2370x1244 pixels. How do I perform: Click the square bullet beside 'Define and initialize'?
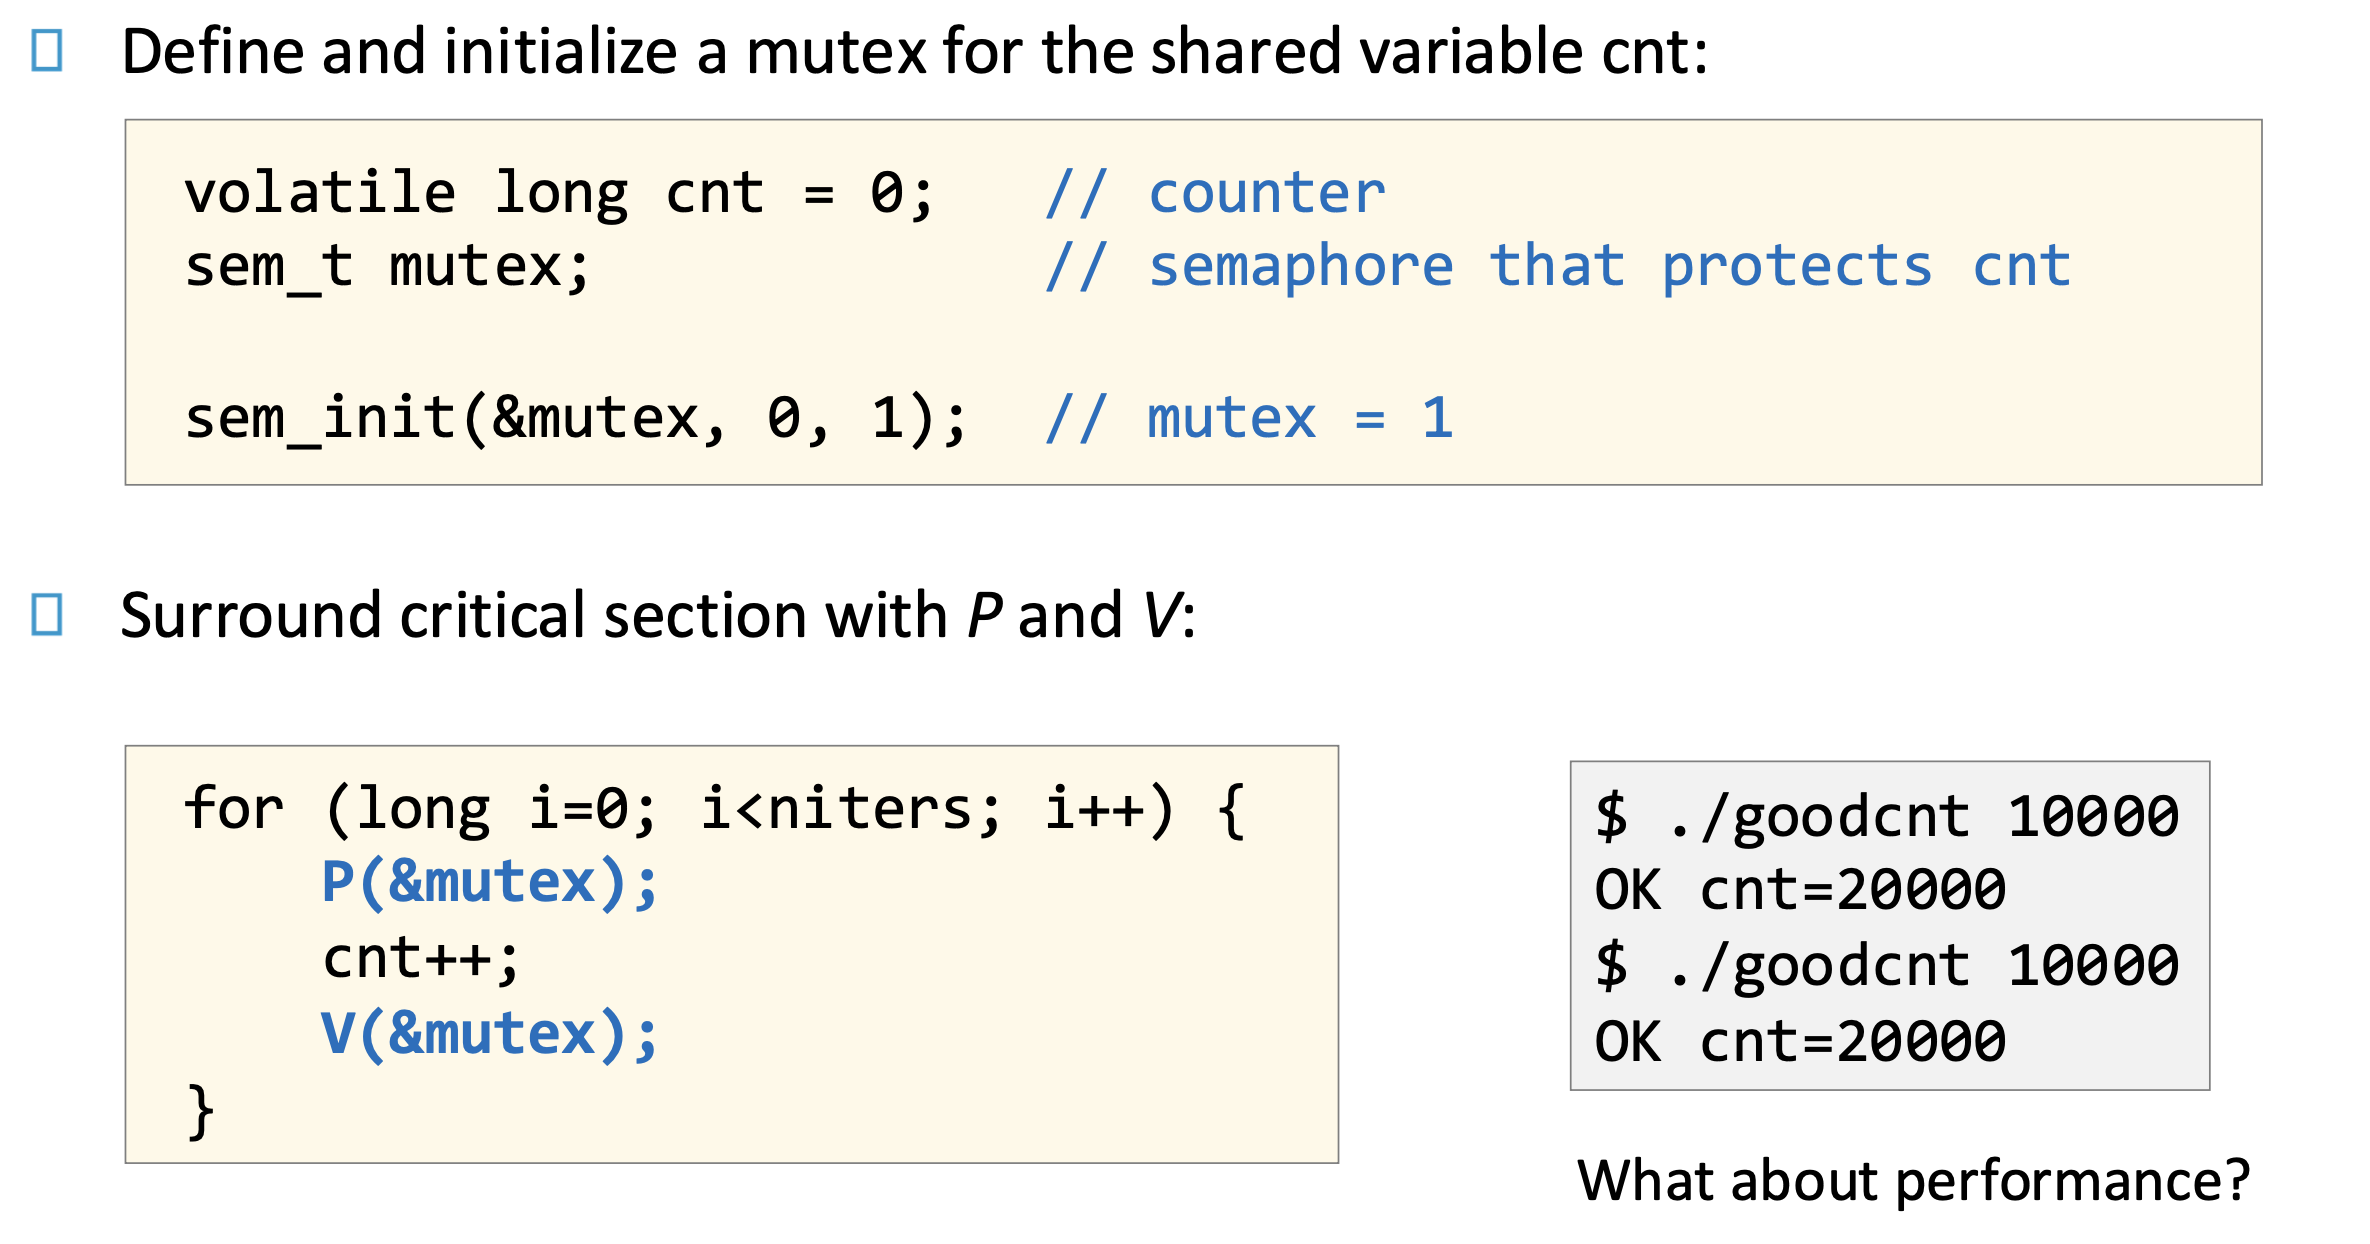tap(47, 50)
